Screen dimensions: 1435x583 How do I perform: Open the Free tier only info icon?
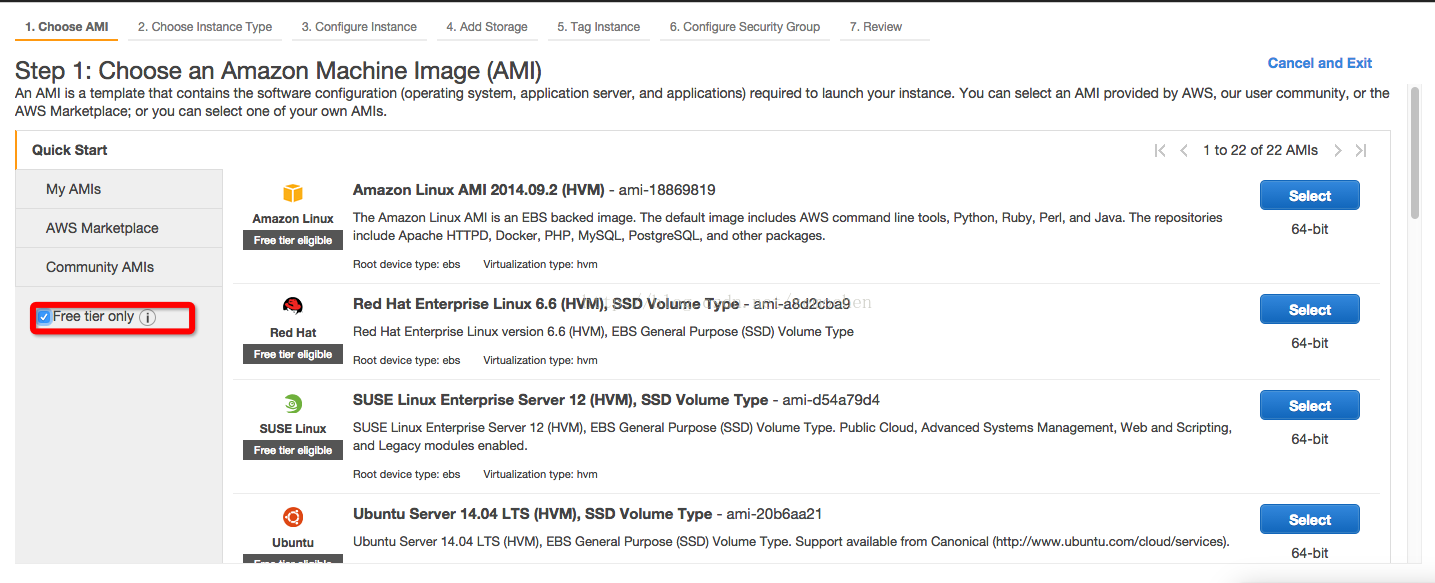[147, 317]
